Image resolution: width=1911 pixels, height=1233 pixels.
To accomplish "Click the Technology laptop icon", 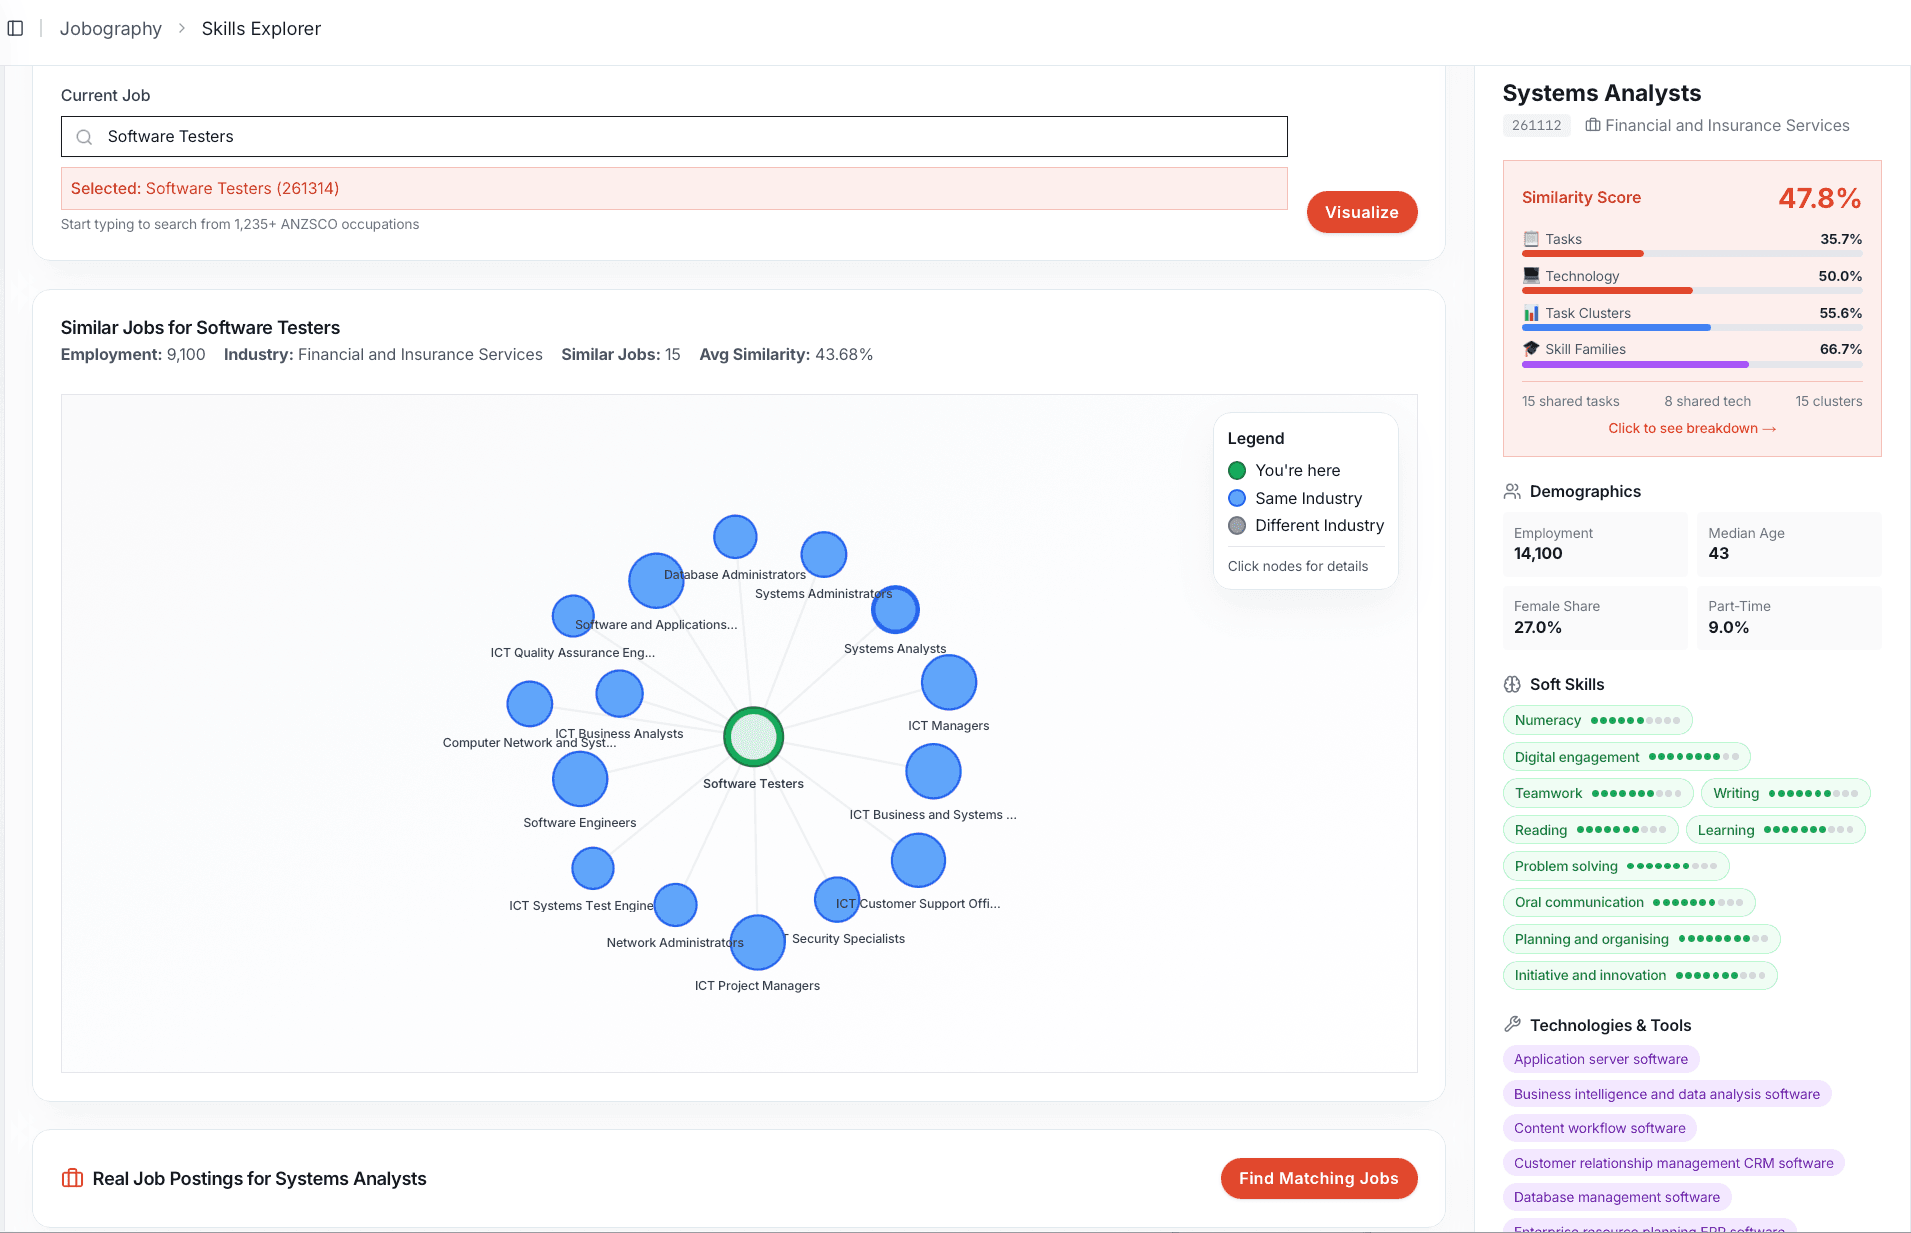I will coord(1531,275).
